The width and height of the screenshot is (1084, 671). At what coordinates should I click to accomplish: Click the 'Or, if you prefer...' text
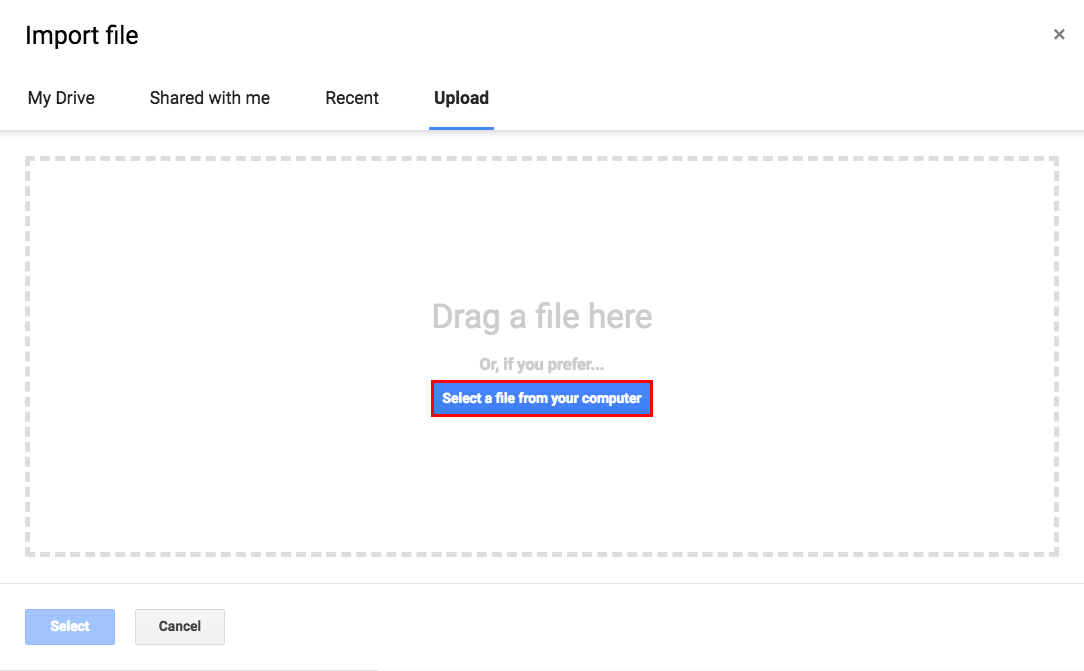(x=542, y=365)
